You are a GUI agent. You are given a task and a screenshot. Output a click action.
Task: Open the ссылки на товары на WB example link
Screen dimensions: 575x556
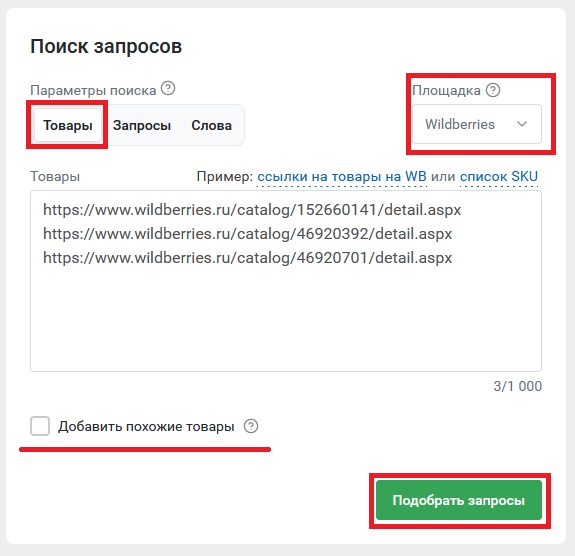pyautogui.click(x=342, y=177)
